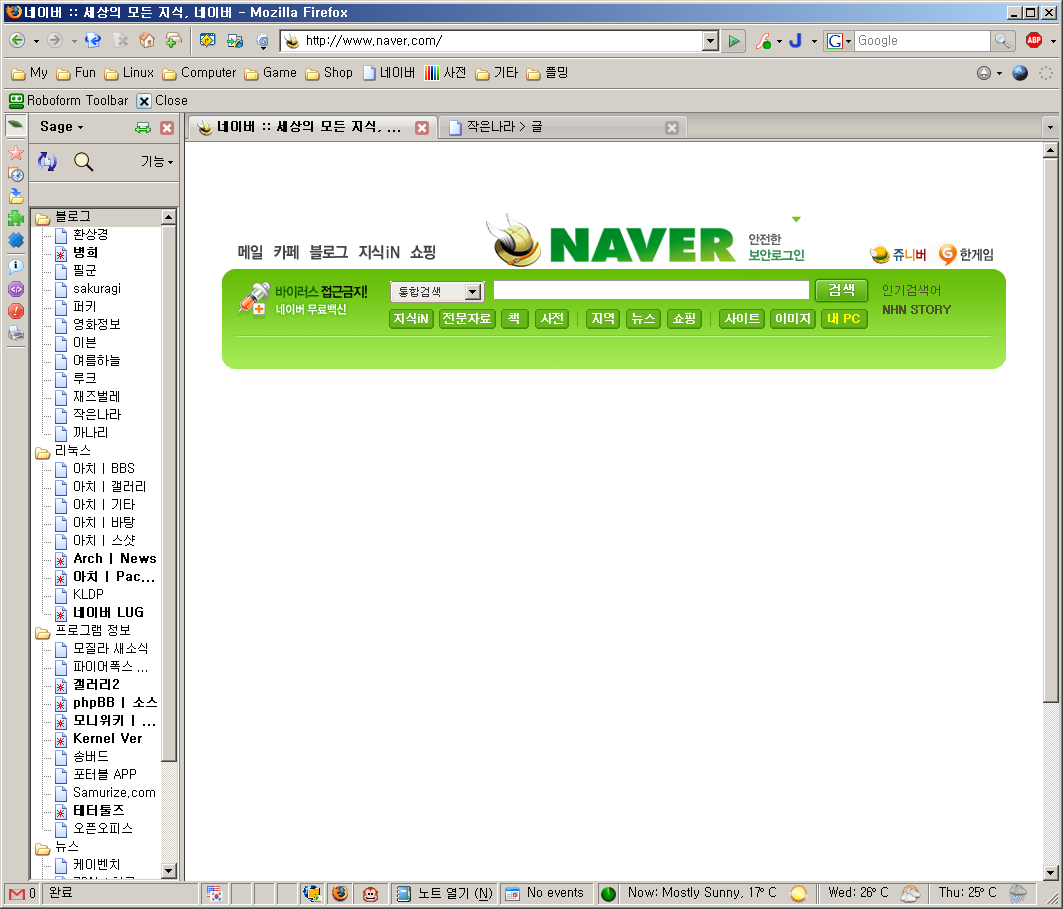The image size is (1063, 909).
Task: Click the blue info bubble sidebar icon
Action: [16, 266]
